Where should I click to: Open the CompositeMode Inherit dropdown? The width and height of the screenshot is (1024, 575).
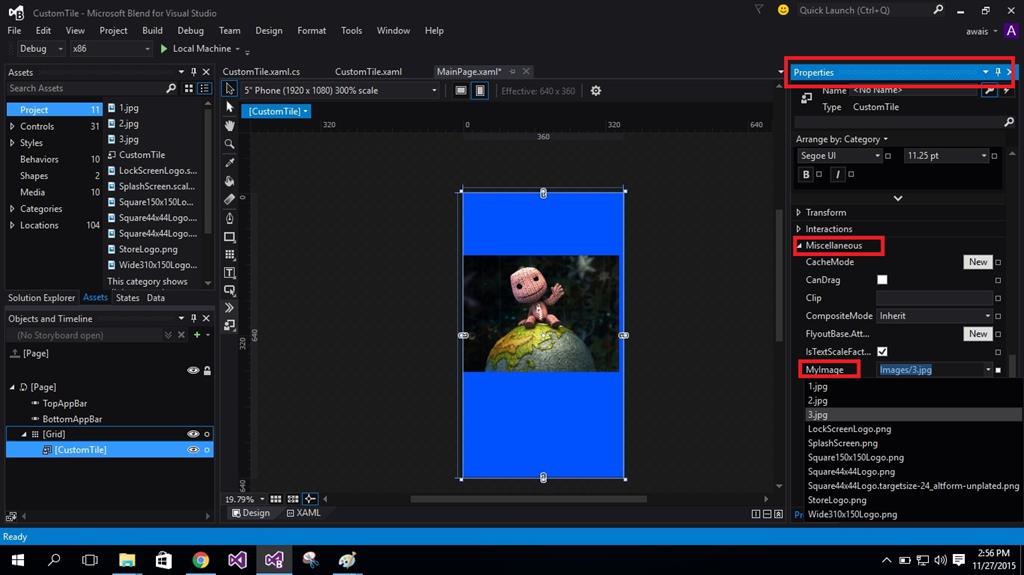pyautogui.click(x=935, y=316)
